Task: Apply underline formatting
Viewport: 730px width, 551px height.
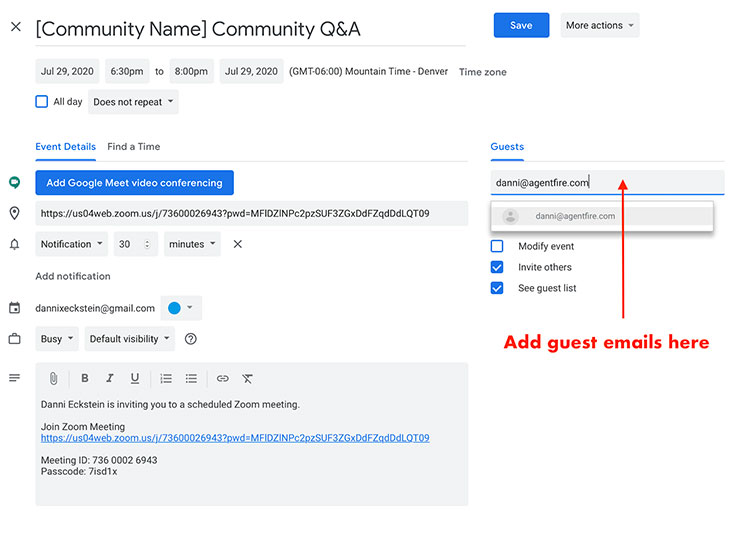Action: tap(135, 379)
